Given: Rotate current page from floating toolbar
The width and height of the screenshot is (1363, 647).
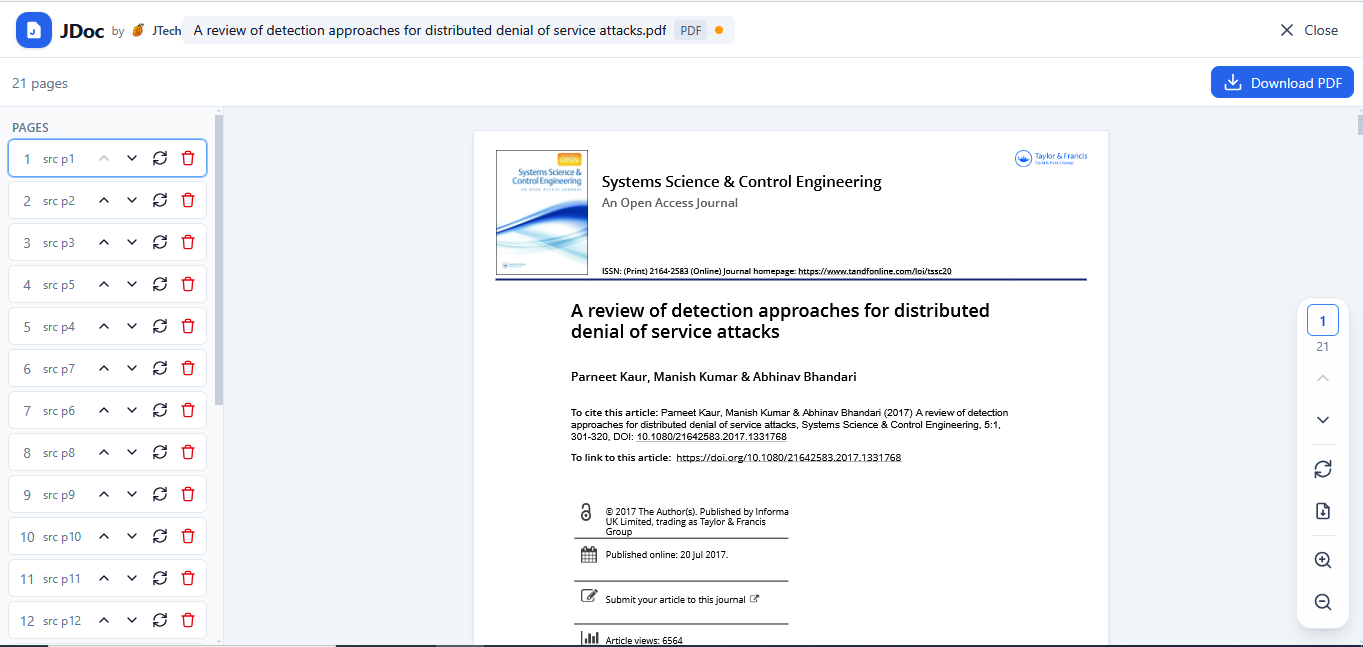Looking at the screenshot, I should click(x=1323, y=469).
